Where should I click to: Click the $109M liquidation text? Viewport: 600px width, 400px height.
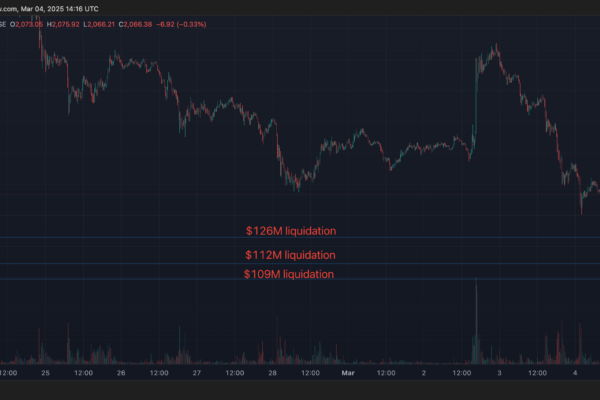click(289, 274)
